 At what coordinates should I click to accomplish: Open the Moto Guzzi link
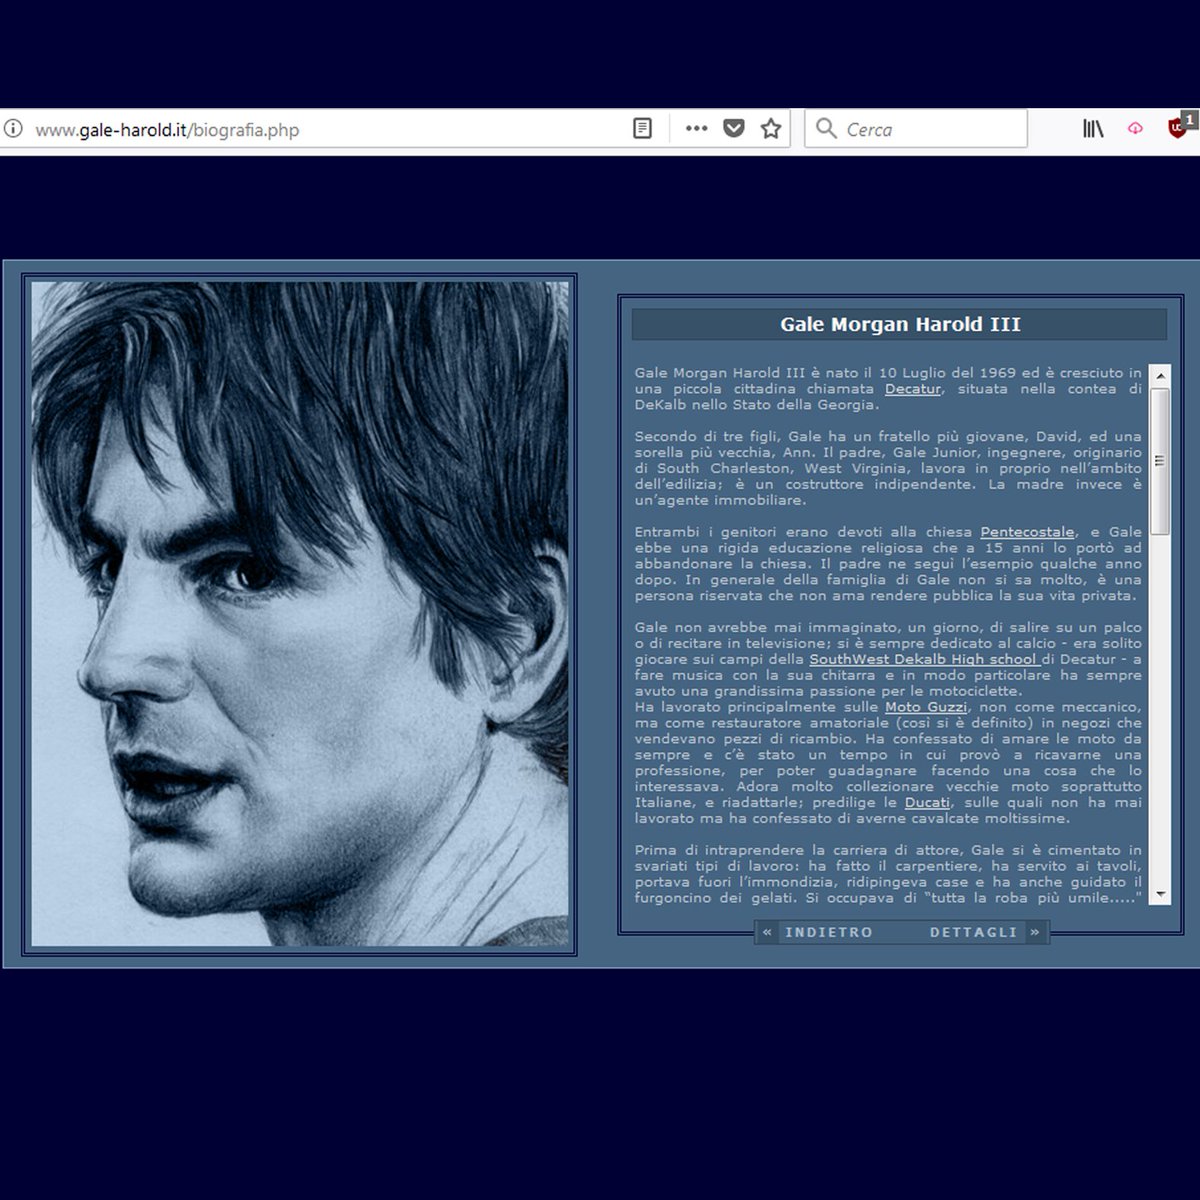(x=926, y=707)
